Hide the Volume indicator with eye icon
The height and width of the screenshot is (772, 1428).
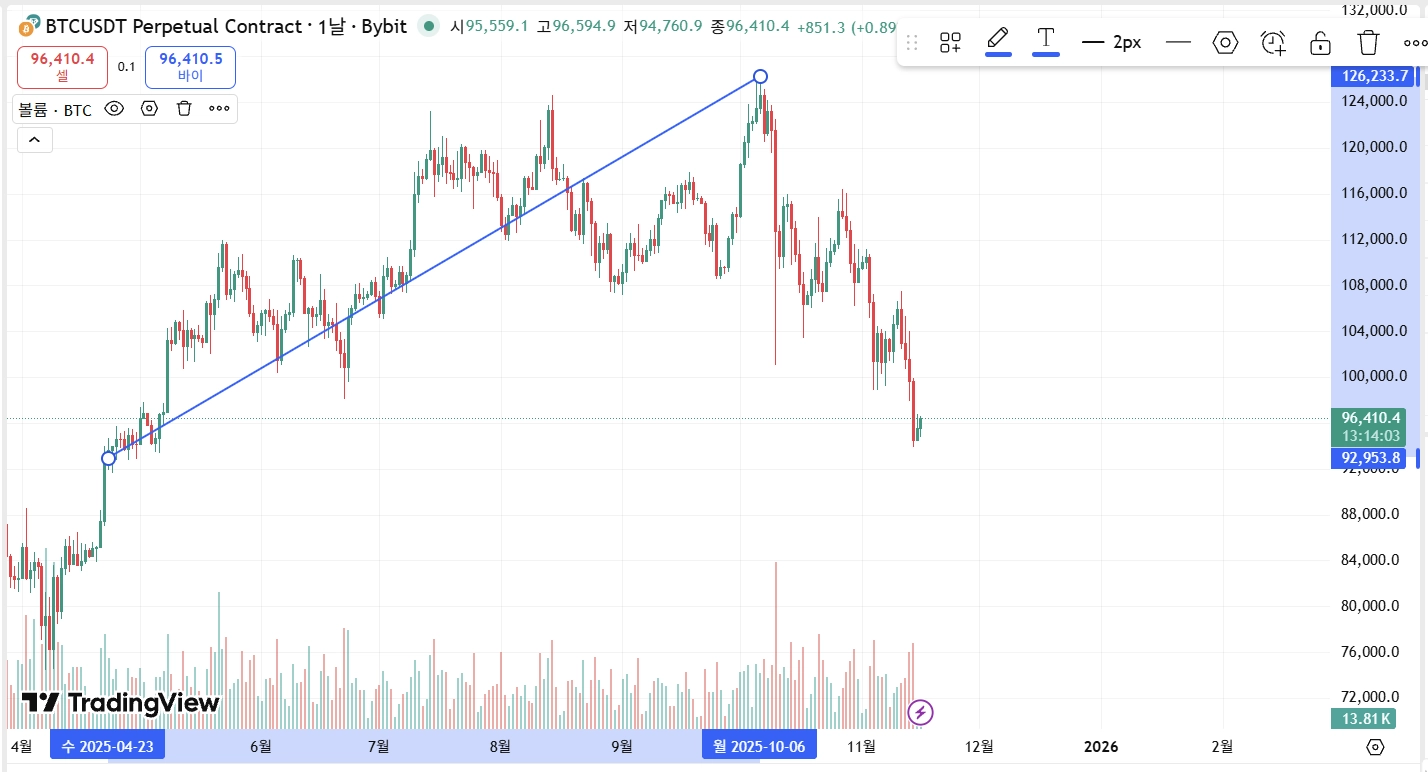tap(114, 109)
